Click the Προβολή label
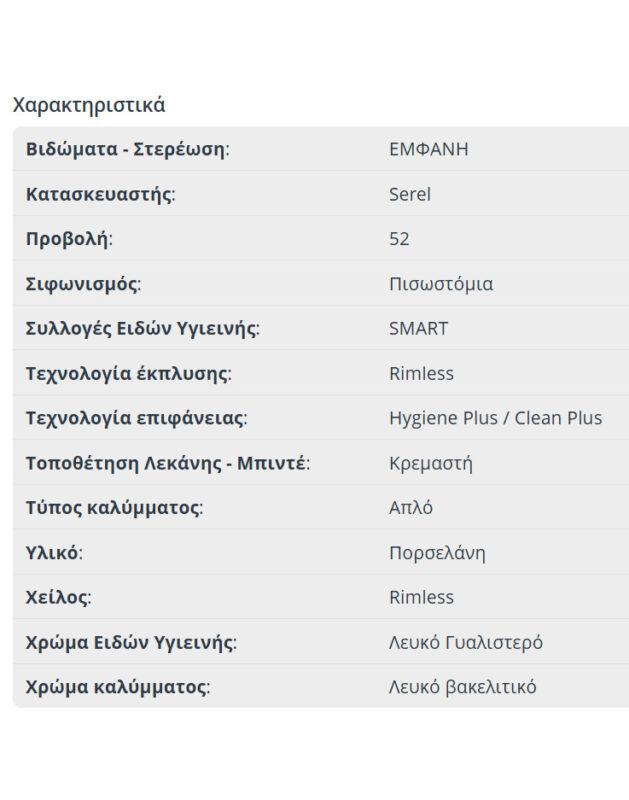This screenshot has height=800, width=629. pyautogui.click(x=69, y=239)
